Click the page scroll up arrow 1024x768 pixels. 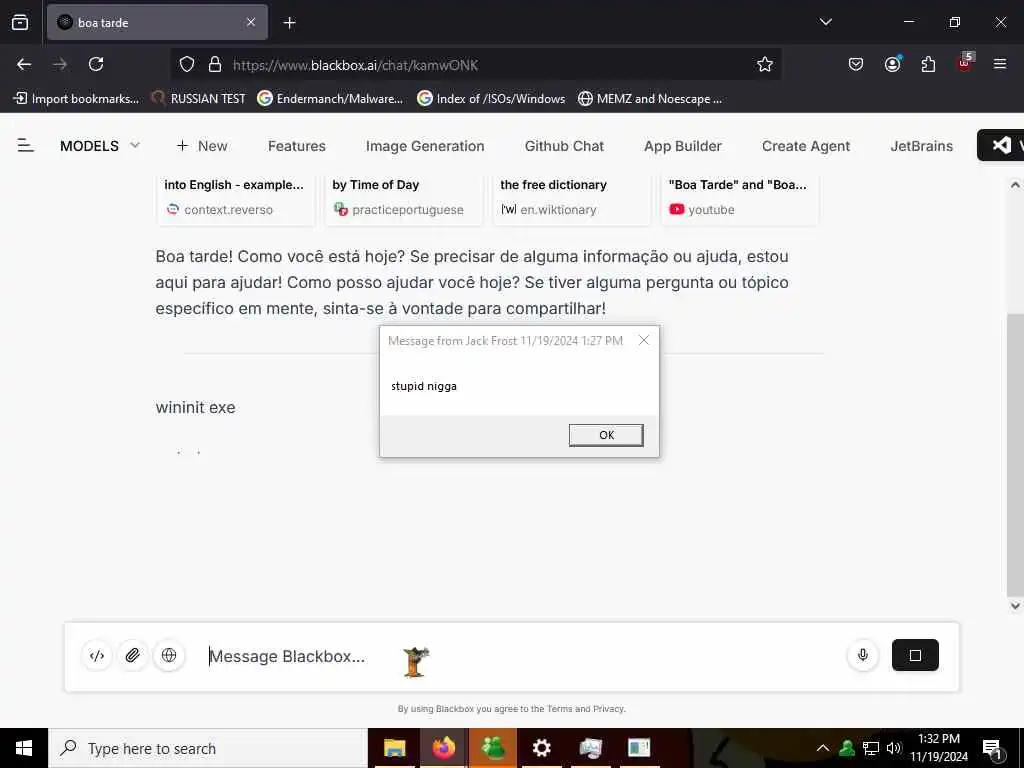click(1015, 185)
